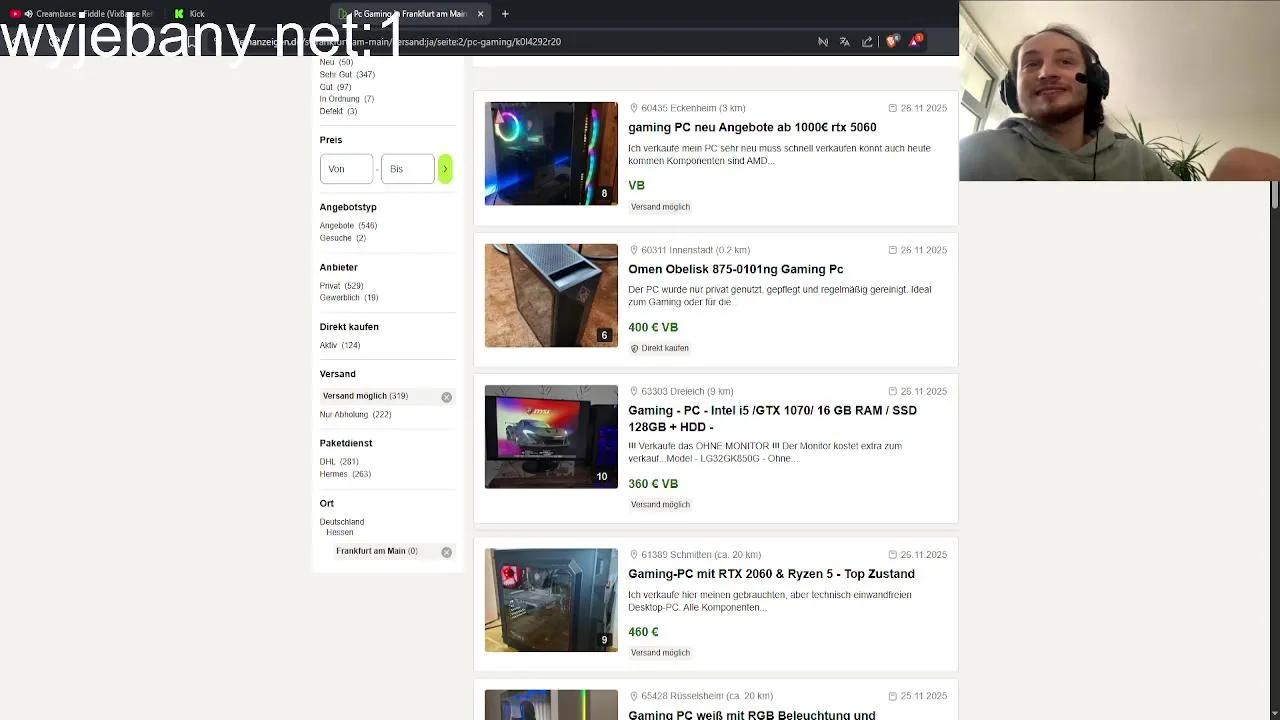Click the 'Von' minimum price field

pyautogui.click(x=346, y=169)
